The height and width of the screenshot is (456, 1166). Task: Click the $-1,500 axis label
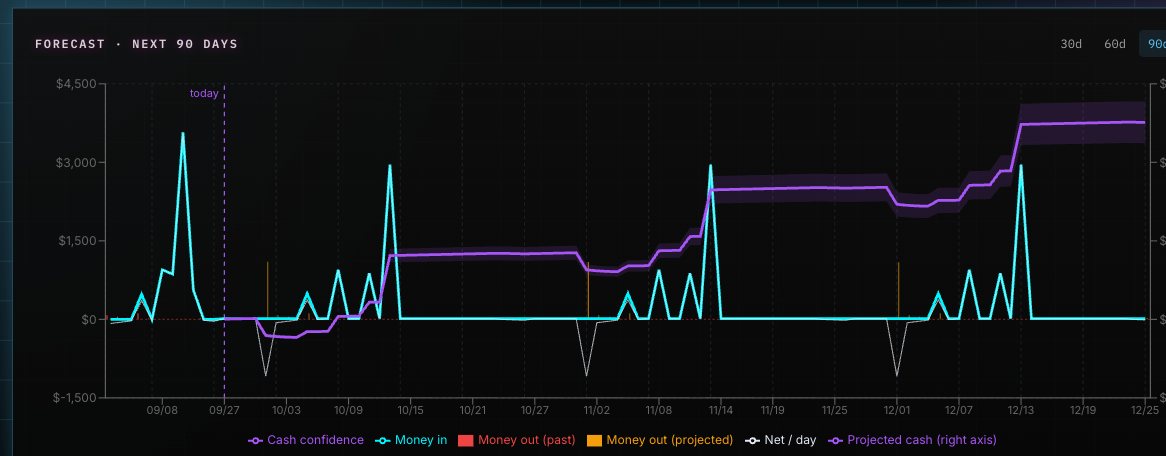[74, 397]
